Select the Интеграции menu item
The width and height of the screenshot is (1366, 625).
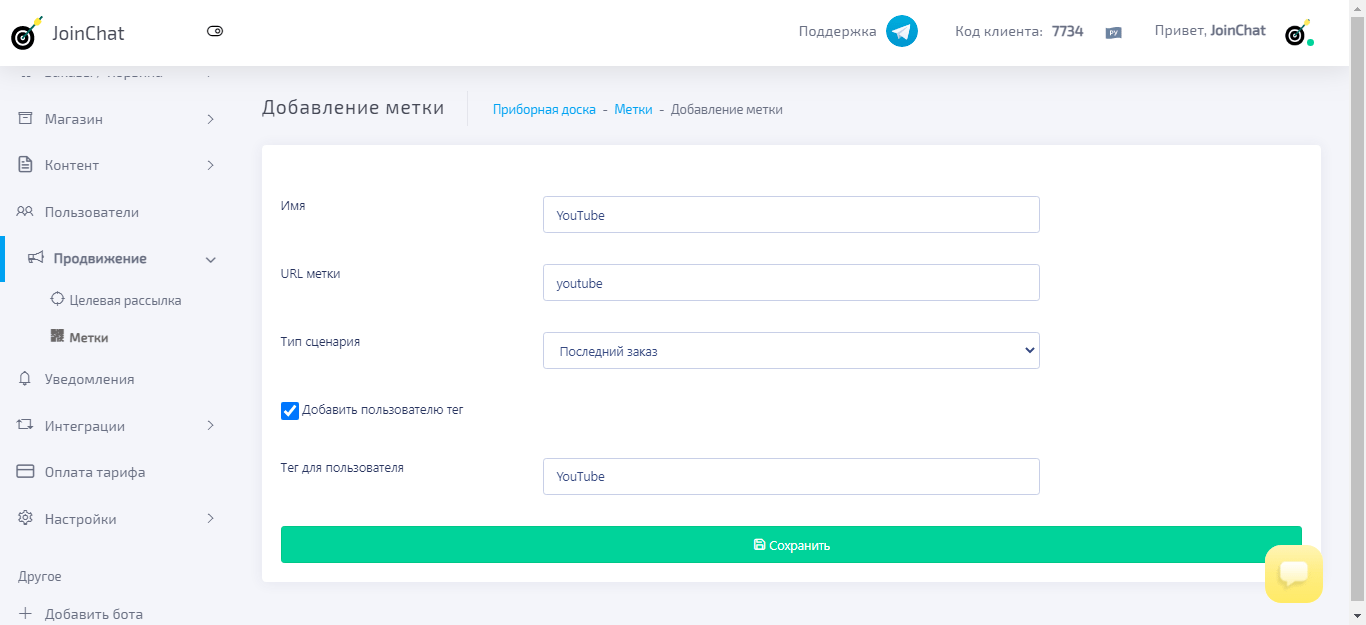(85, 425)
